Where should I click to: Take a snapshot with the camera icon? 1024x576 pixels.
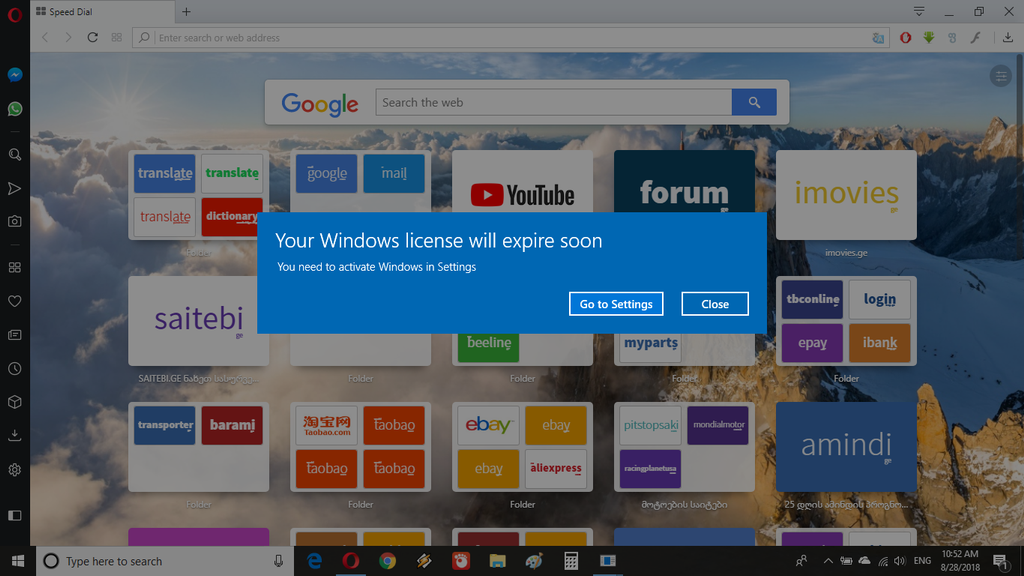pyautogui.click(x=14, y=221)
